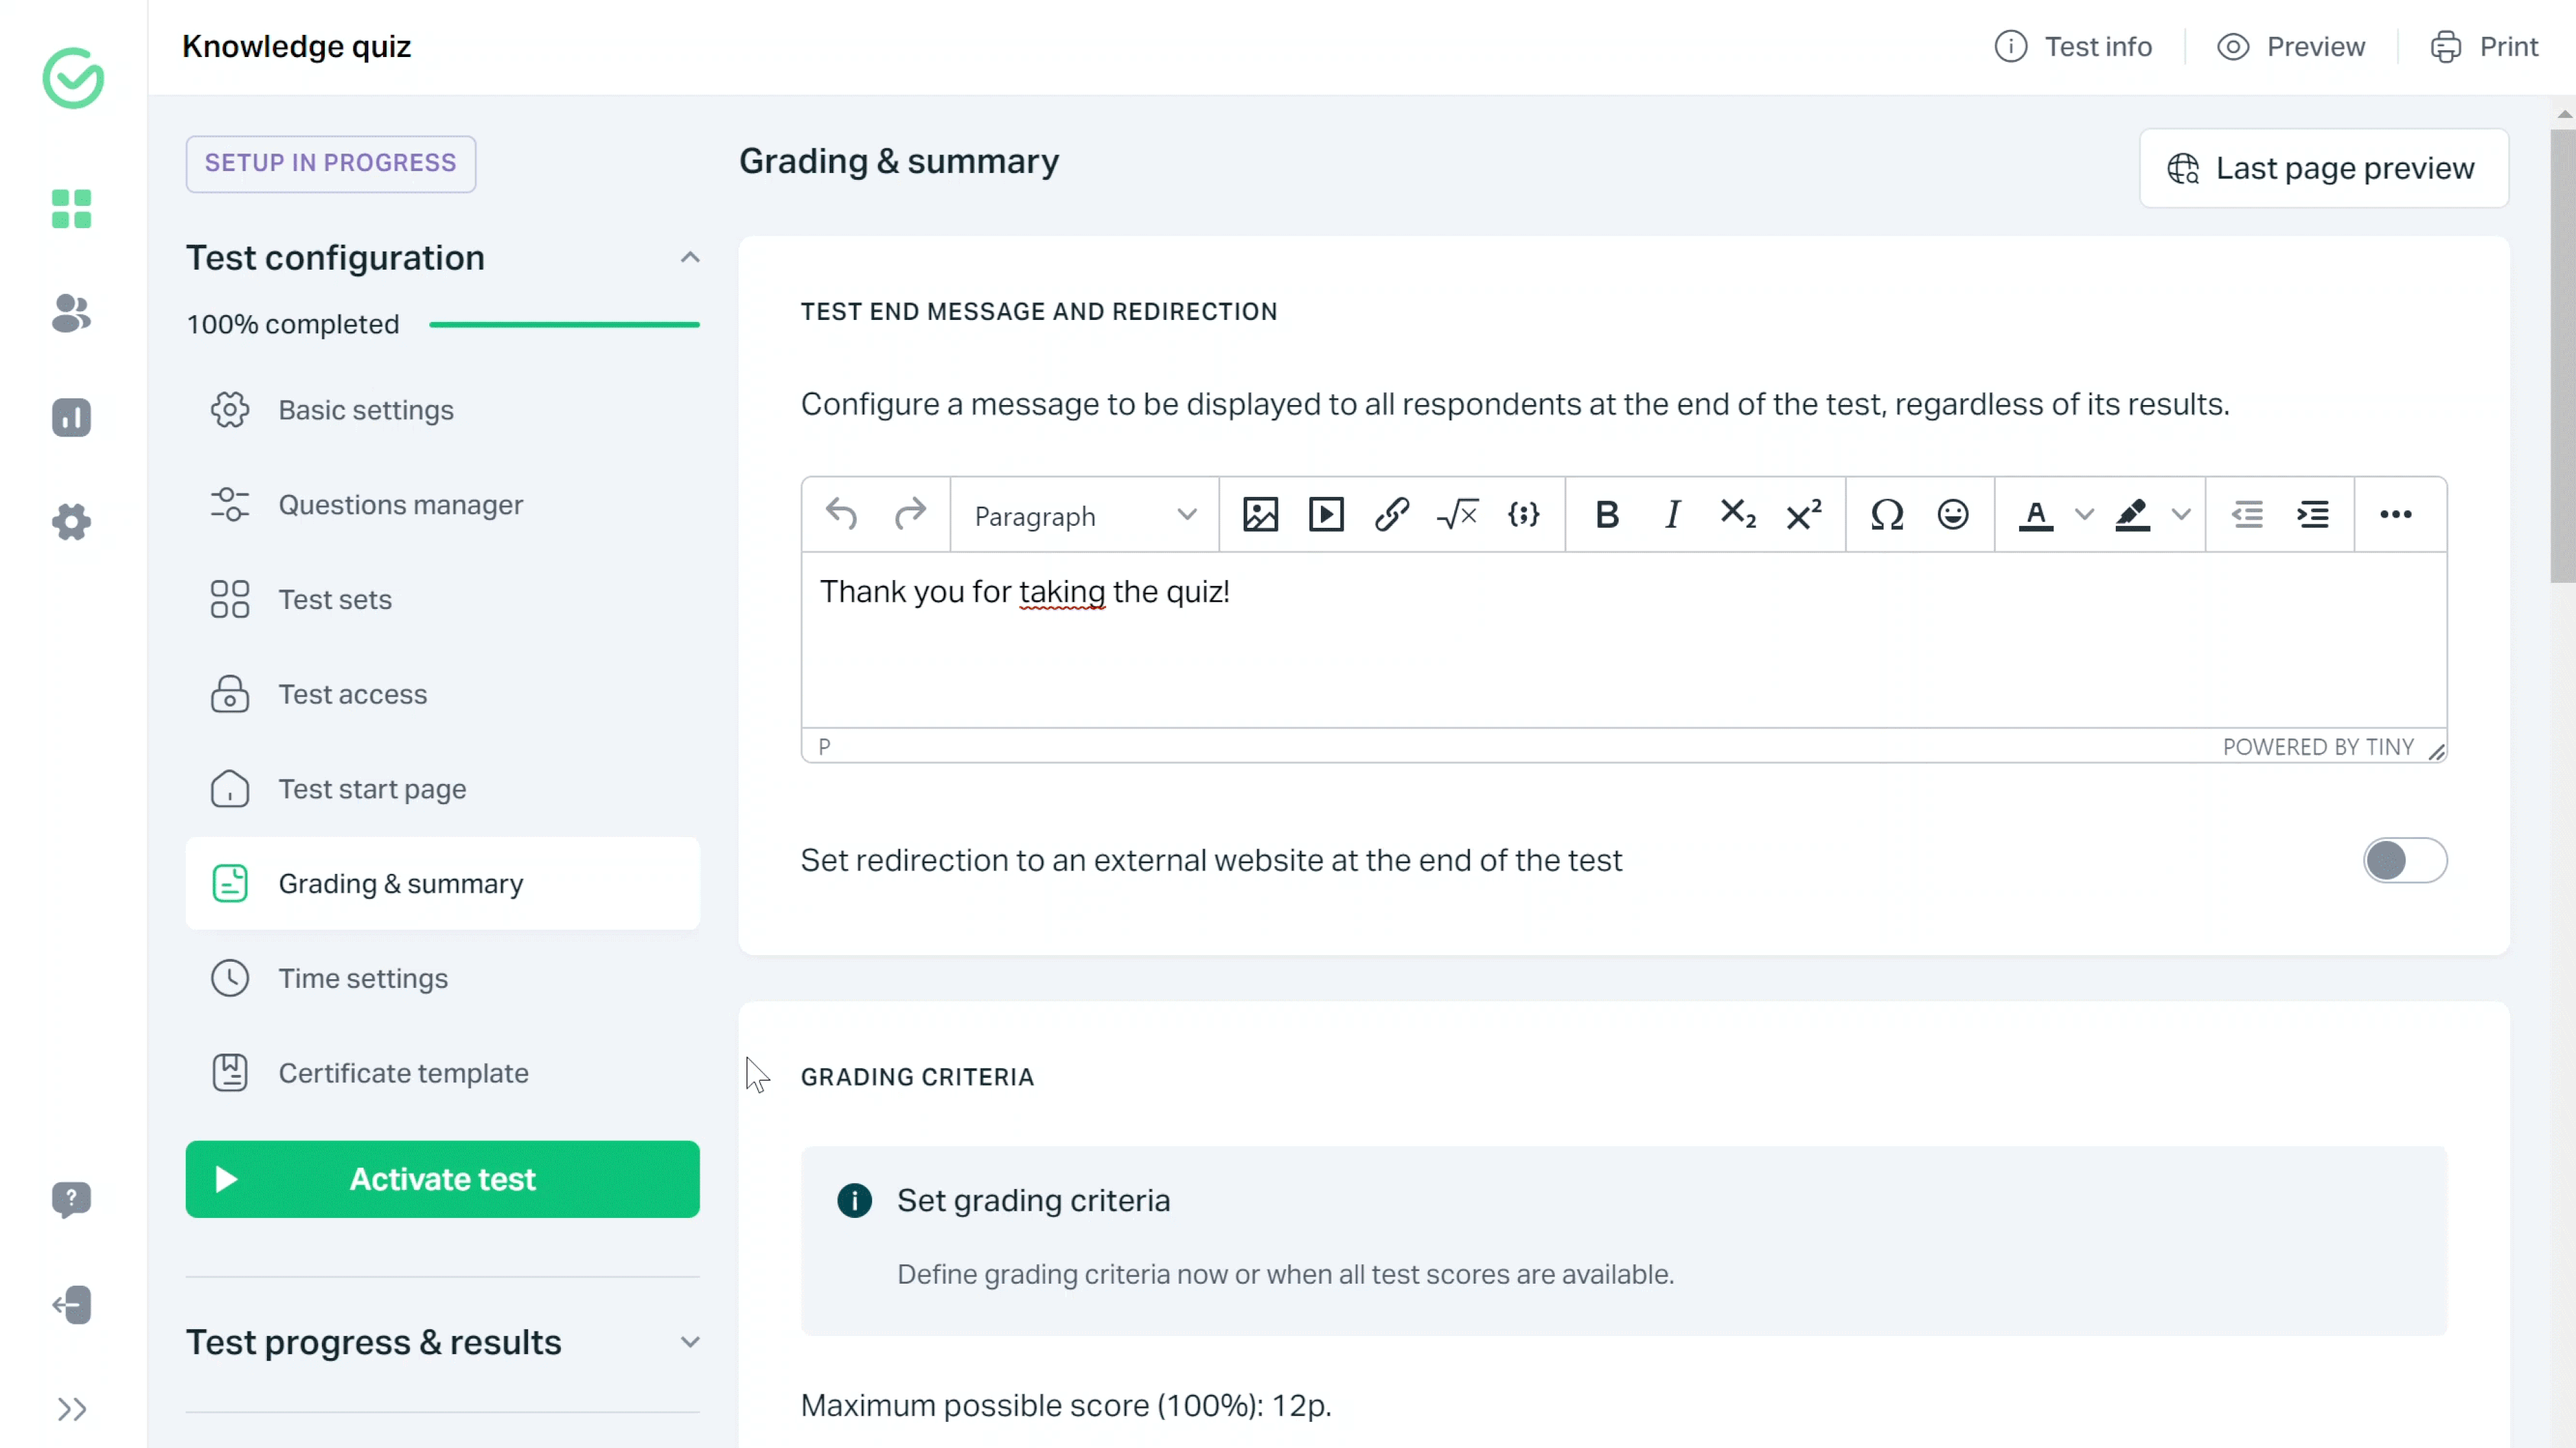The height and width of the screenshot is (1448, 2576).
Task: Click the play/video insert icon
Action: pos(1327,514)
